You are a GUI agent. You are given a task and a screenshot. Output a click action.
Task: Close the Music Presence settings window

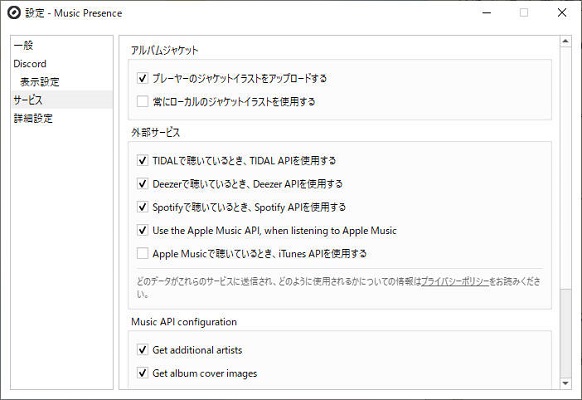(x=562, y=13)
